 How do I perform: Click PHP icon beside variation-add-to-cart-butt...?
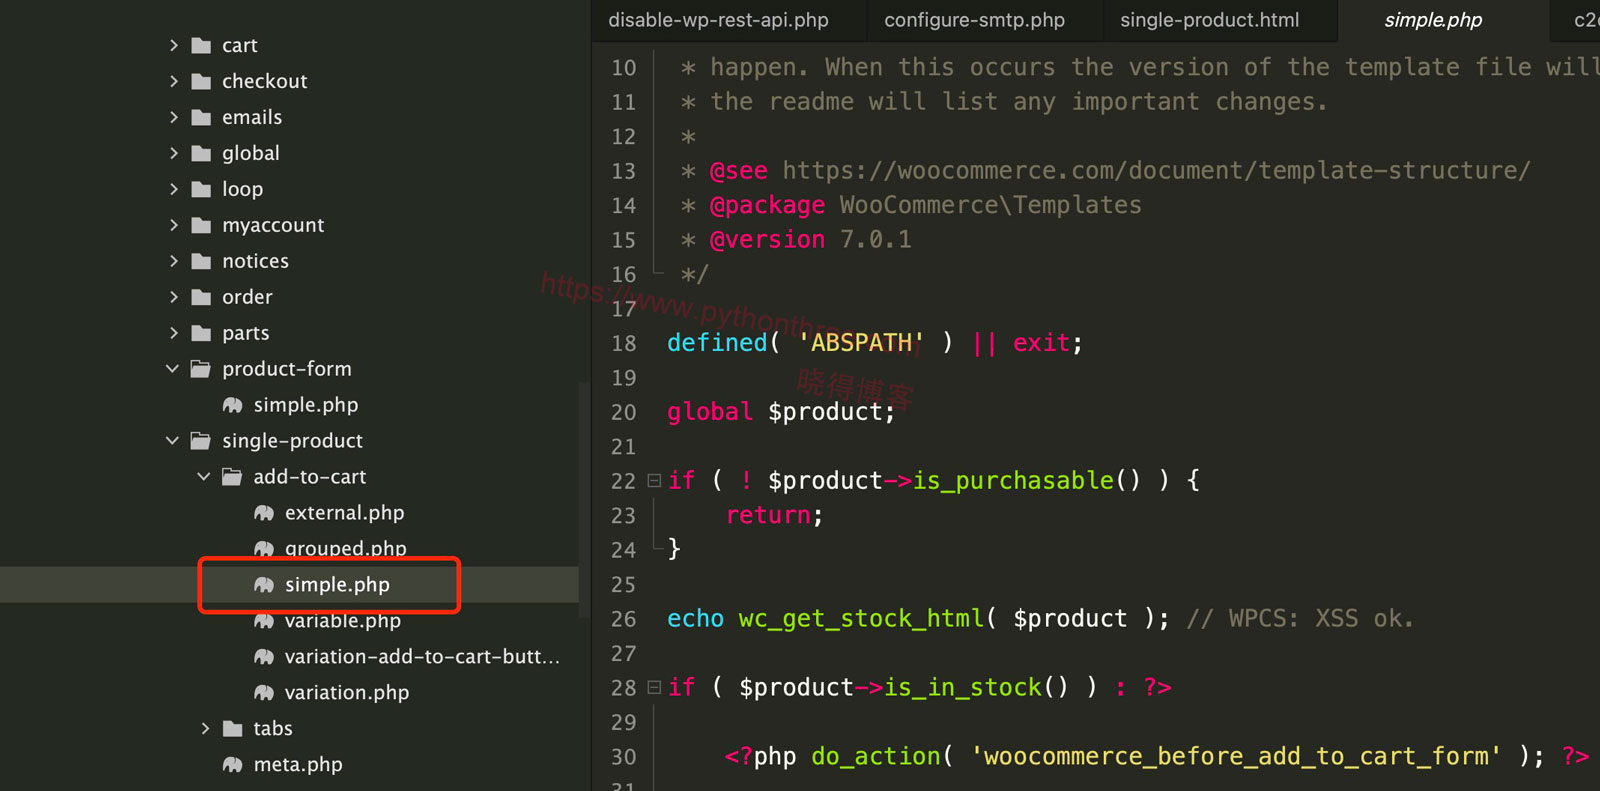pos(264,657)
